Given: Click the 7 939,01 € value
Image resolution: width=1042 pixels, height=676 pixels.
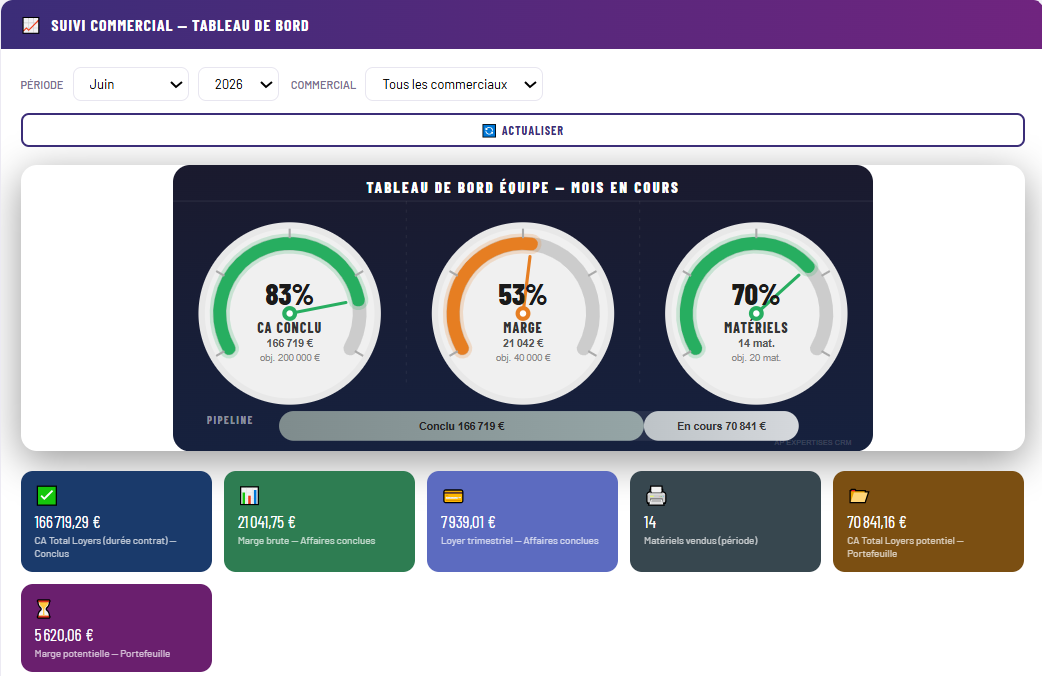Looking at the screenshot, I should point(468,522).
